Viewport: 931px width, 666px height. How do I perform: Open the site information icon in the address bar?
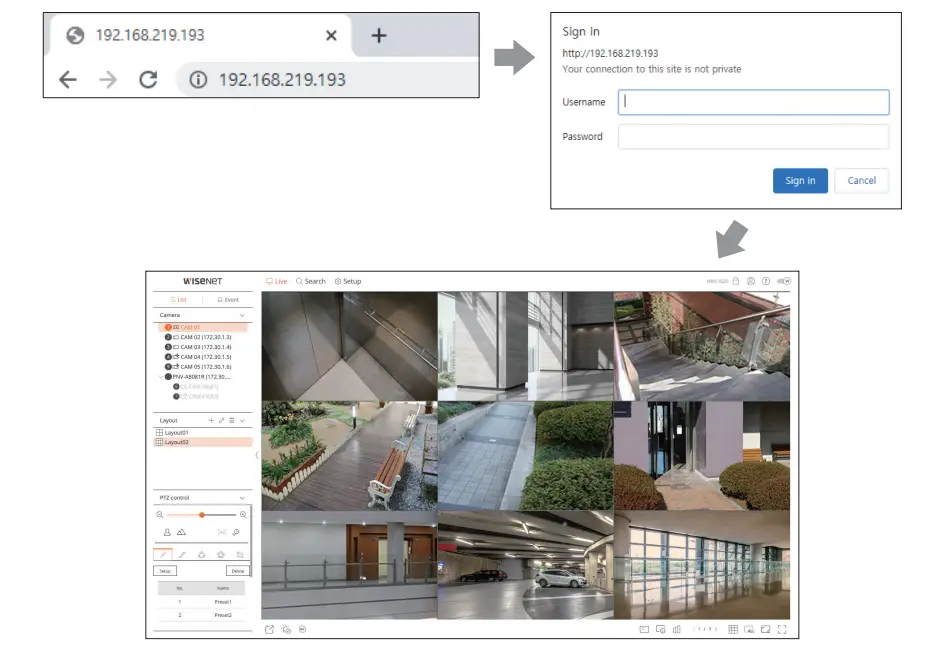(198, 80)
